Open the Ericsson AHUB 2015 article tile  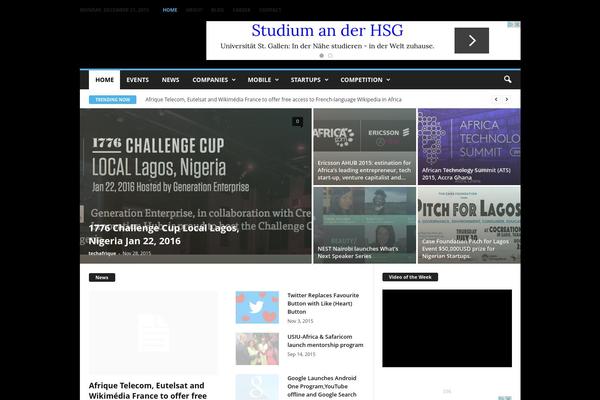(x=365, y=147)
